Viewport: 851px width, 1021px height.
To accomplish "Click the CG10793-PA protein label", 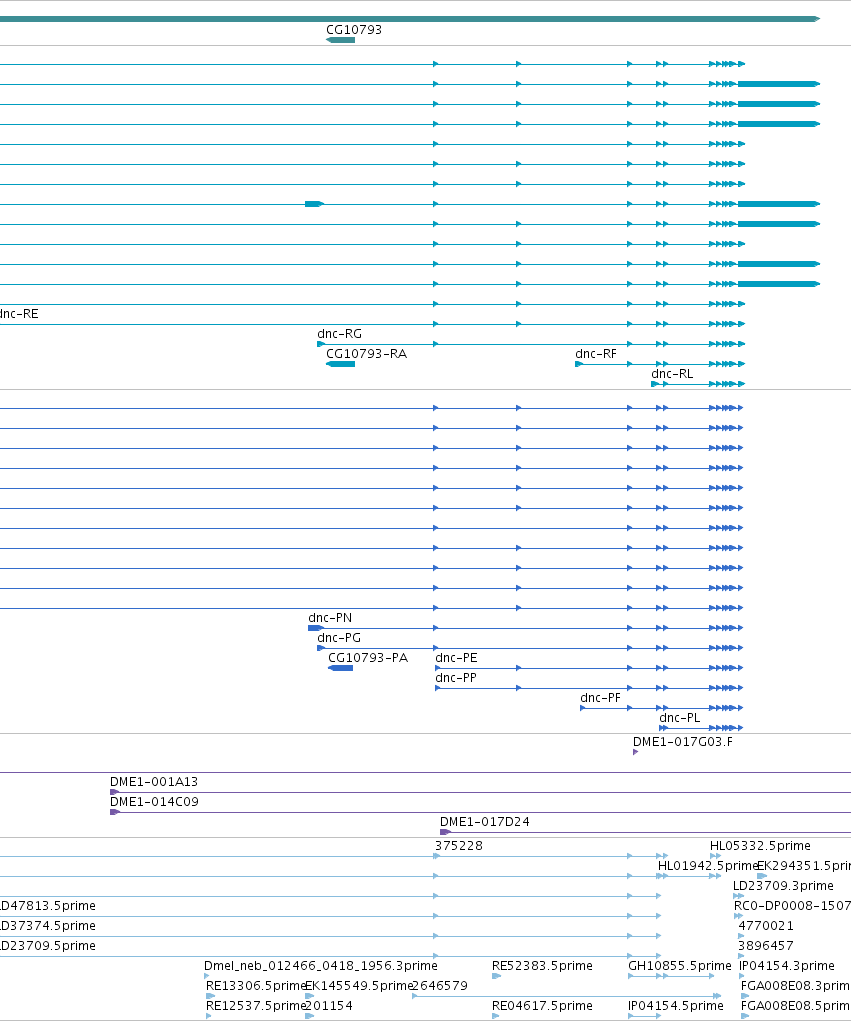I will (x=368, y=658).
